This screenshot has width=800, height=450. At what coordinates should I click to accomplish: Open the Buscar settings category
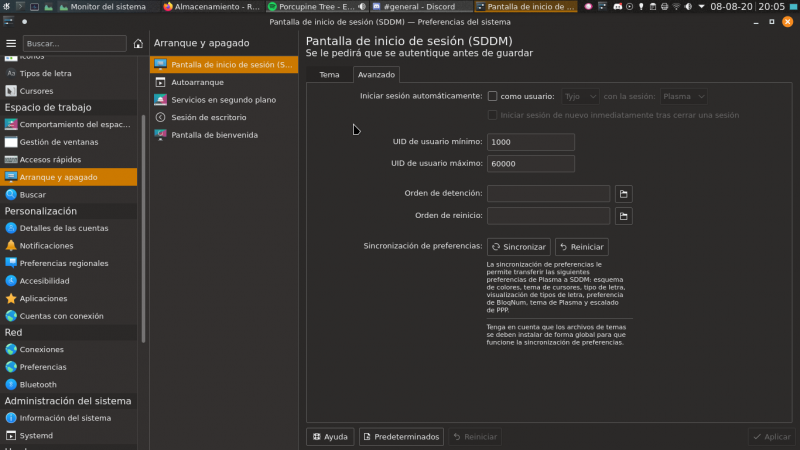coord(68,195)
